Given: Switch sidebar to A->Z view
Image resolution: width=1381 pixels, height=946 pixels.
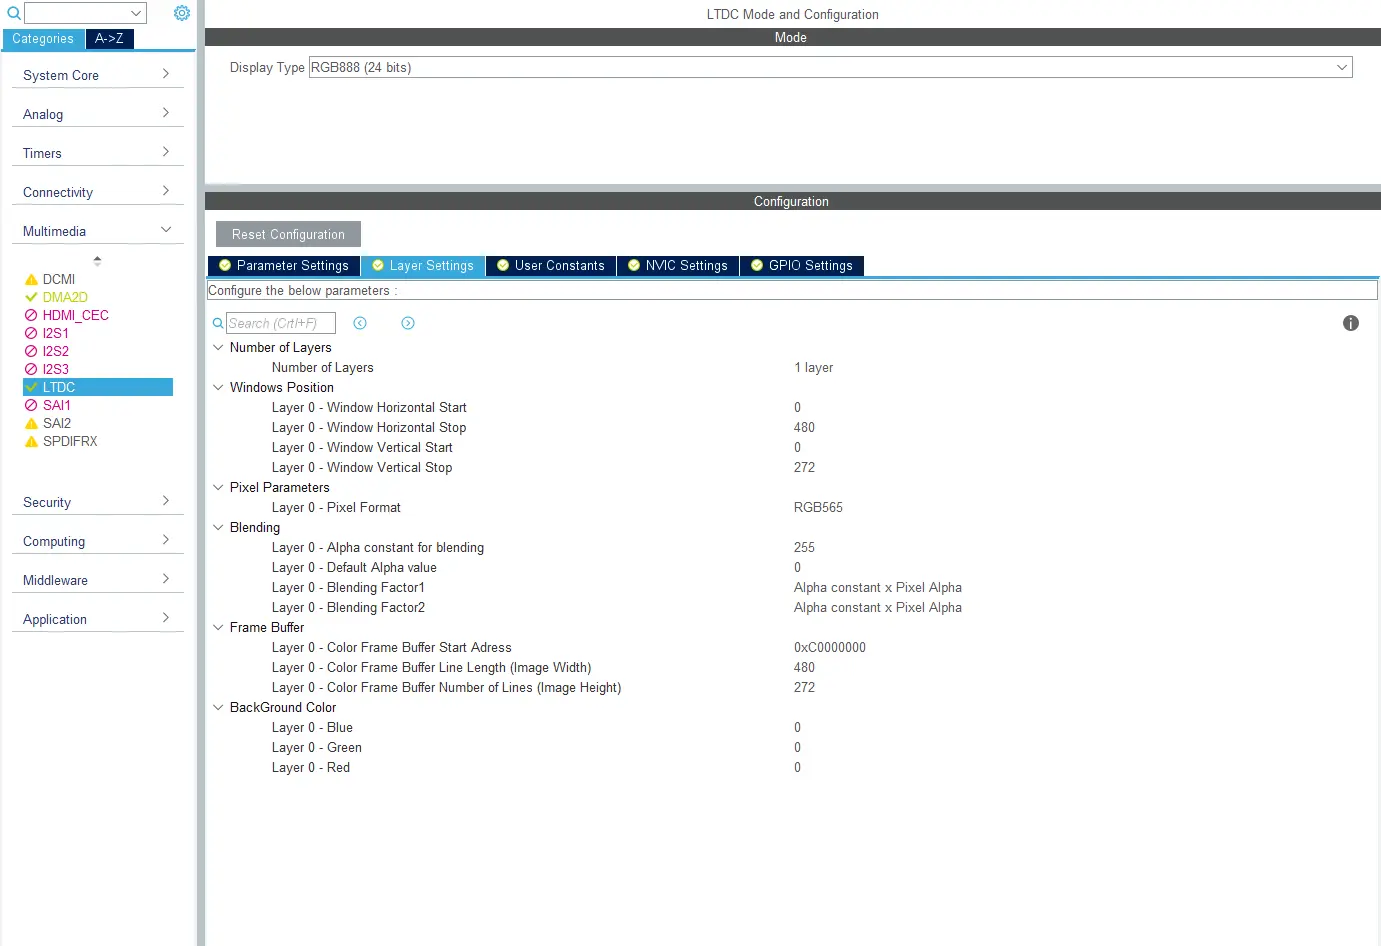Looking at the screenshot, I should point(109,38).
